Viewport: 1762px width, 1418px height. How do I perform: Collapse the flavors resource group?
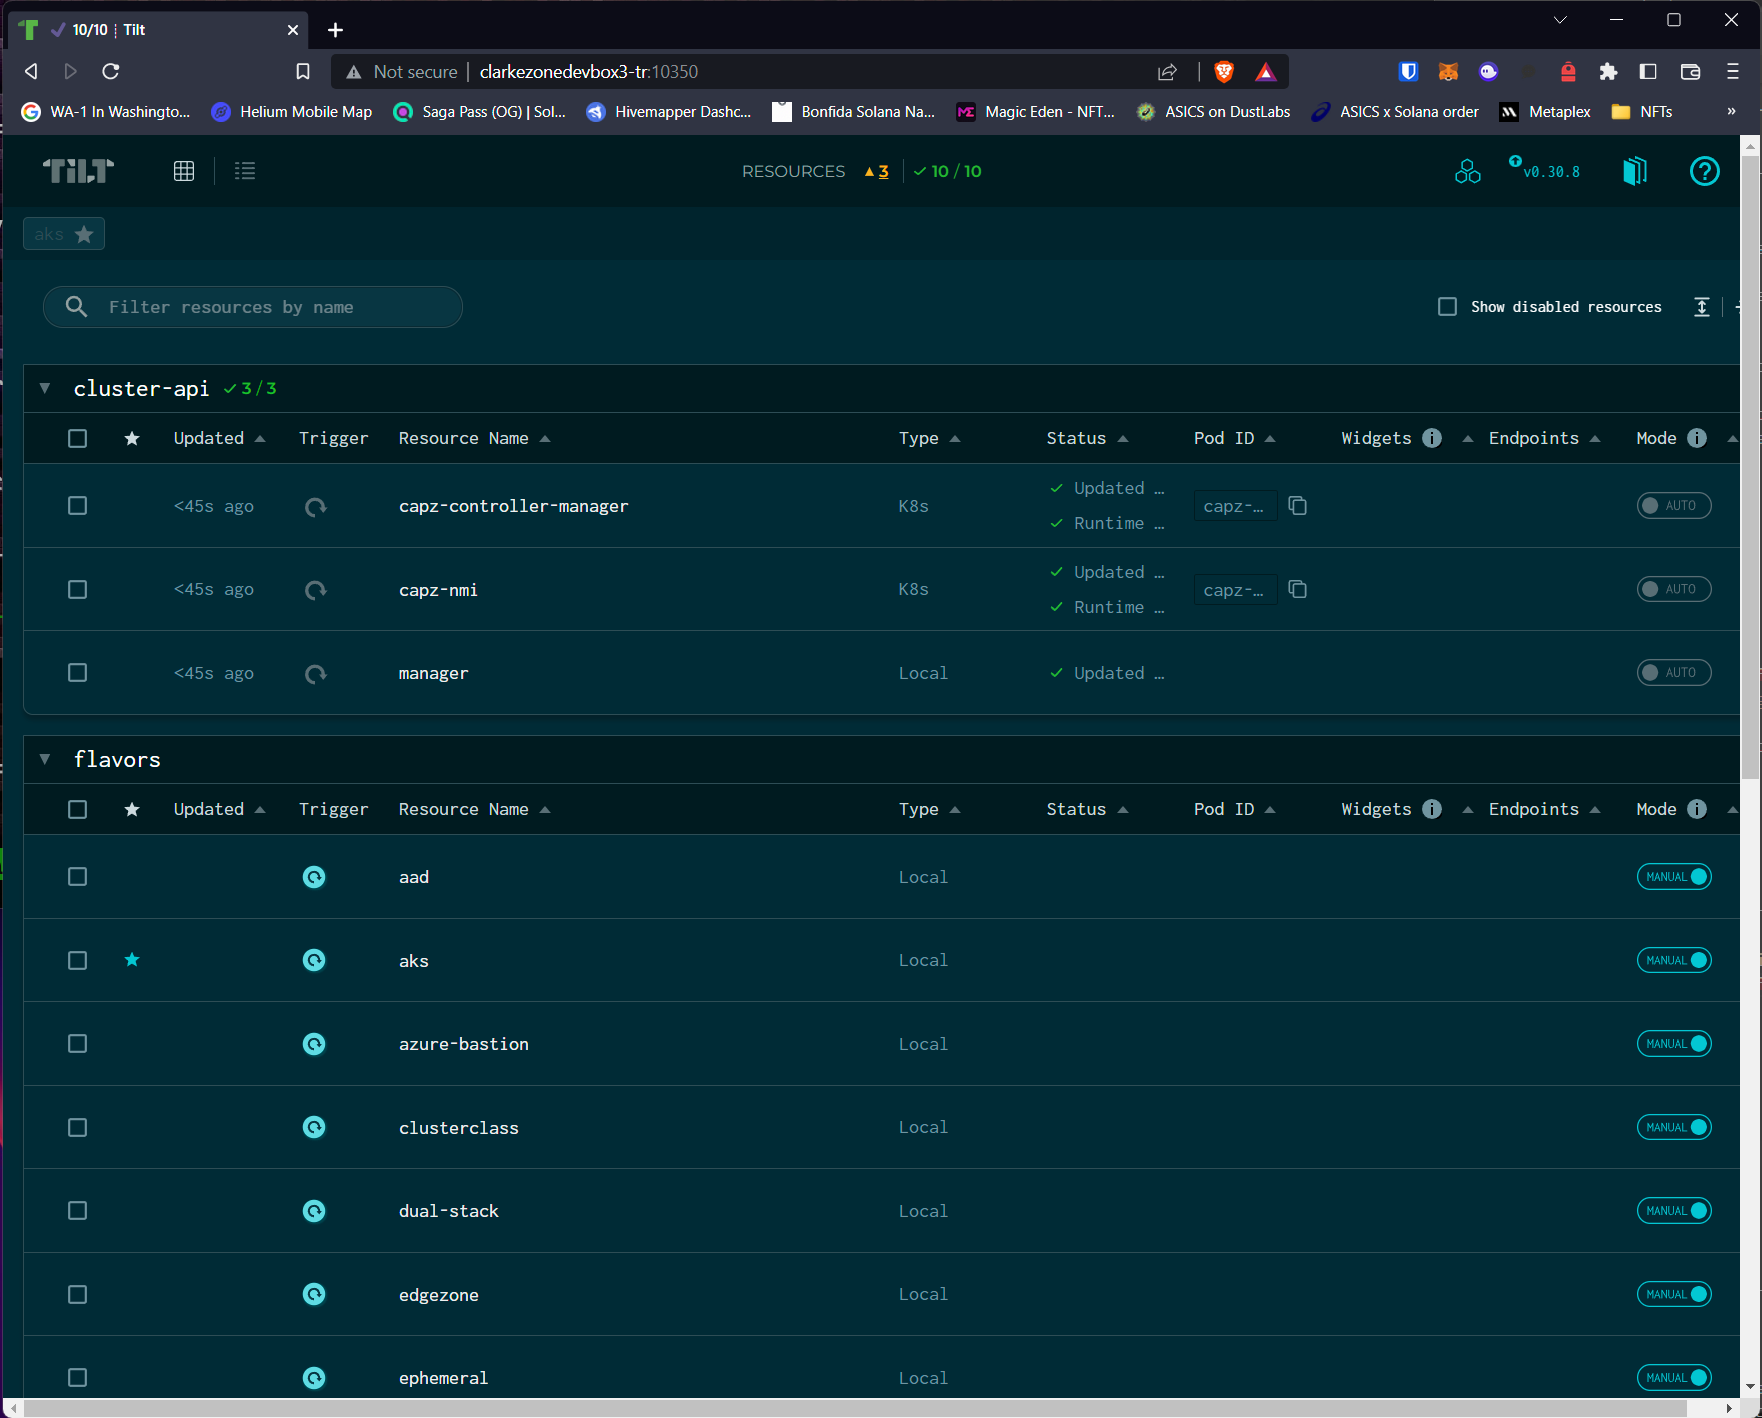tap(45, 760)
